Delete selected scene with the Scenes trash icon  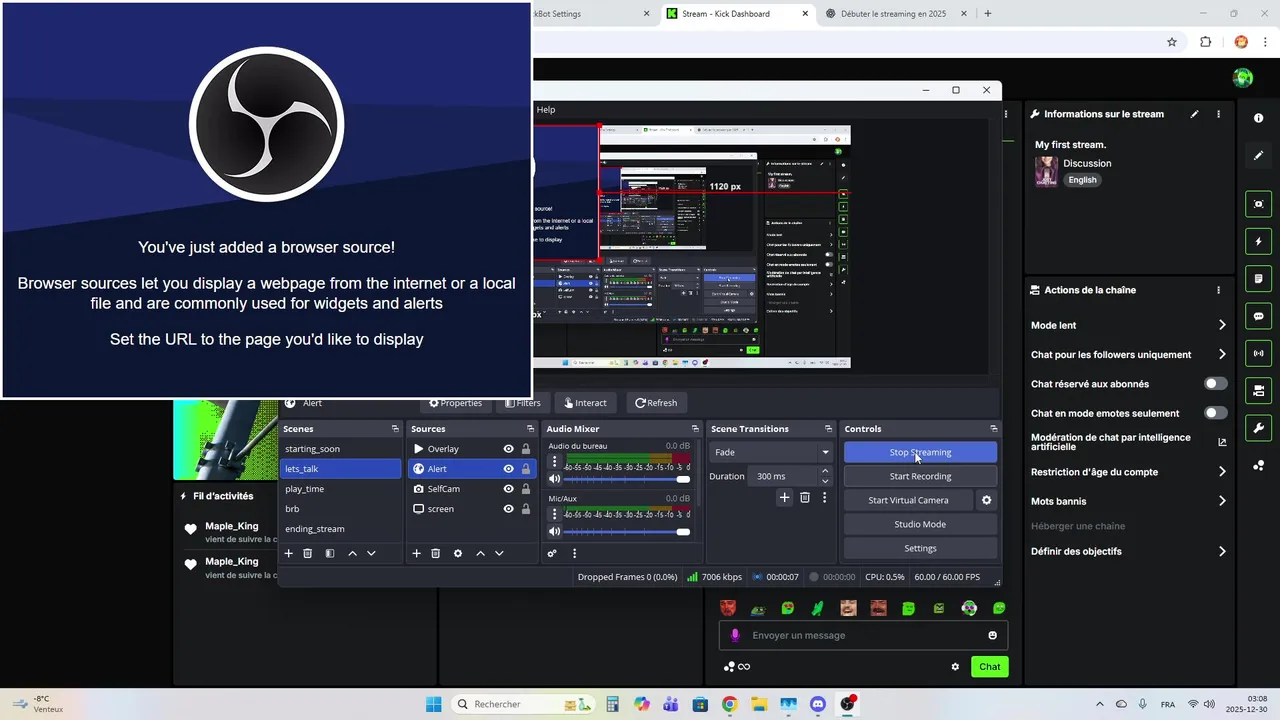click(x=308, y=553)
